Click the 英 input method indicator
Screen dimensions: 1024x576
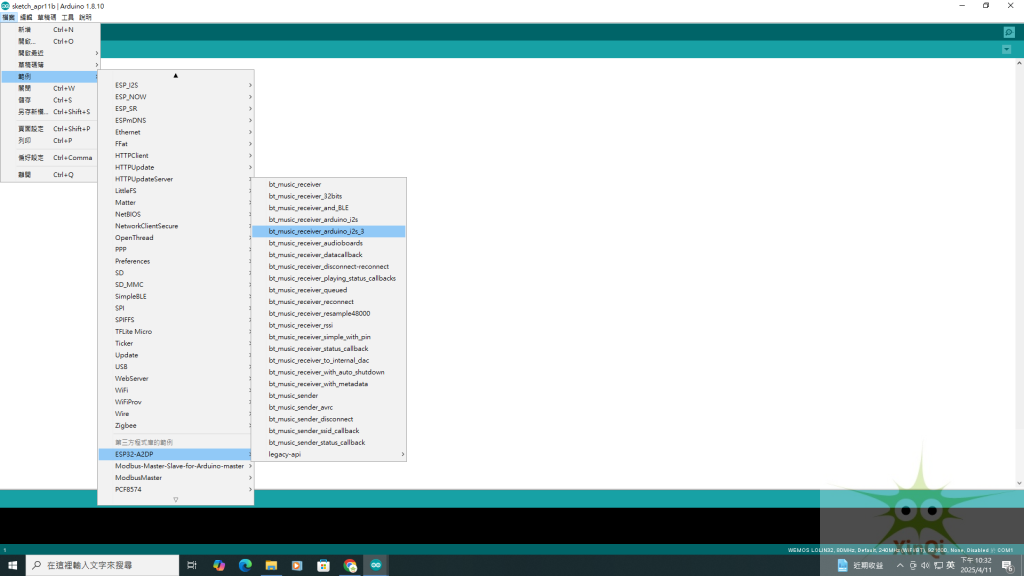pyautogui.click(x=951, y=565)
